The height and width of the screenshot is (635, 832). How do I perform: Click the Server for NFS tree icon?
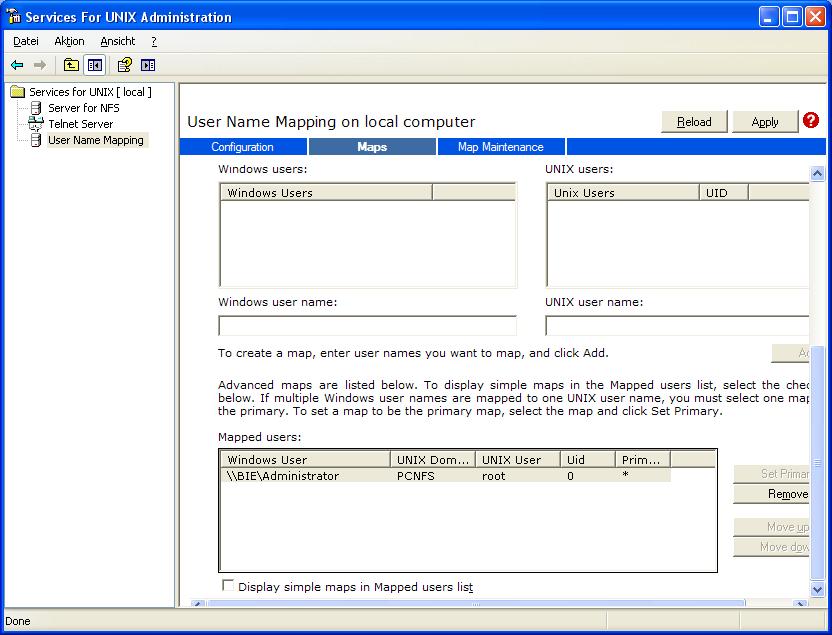[36, 108]
